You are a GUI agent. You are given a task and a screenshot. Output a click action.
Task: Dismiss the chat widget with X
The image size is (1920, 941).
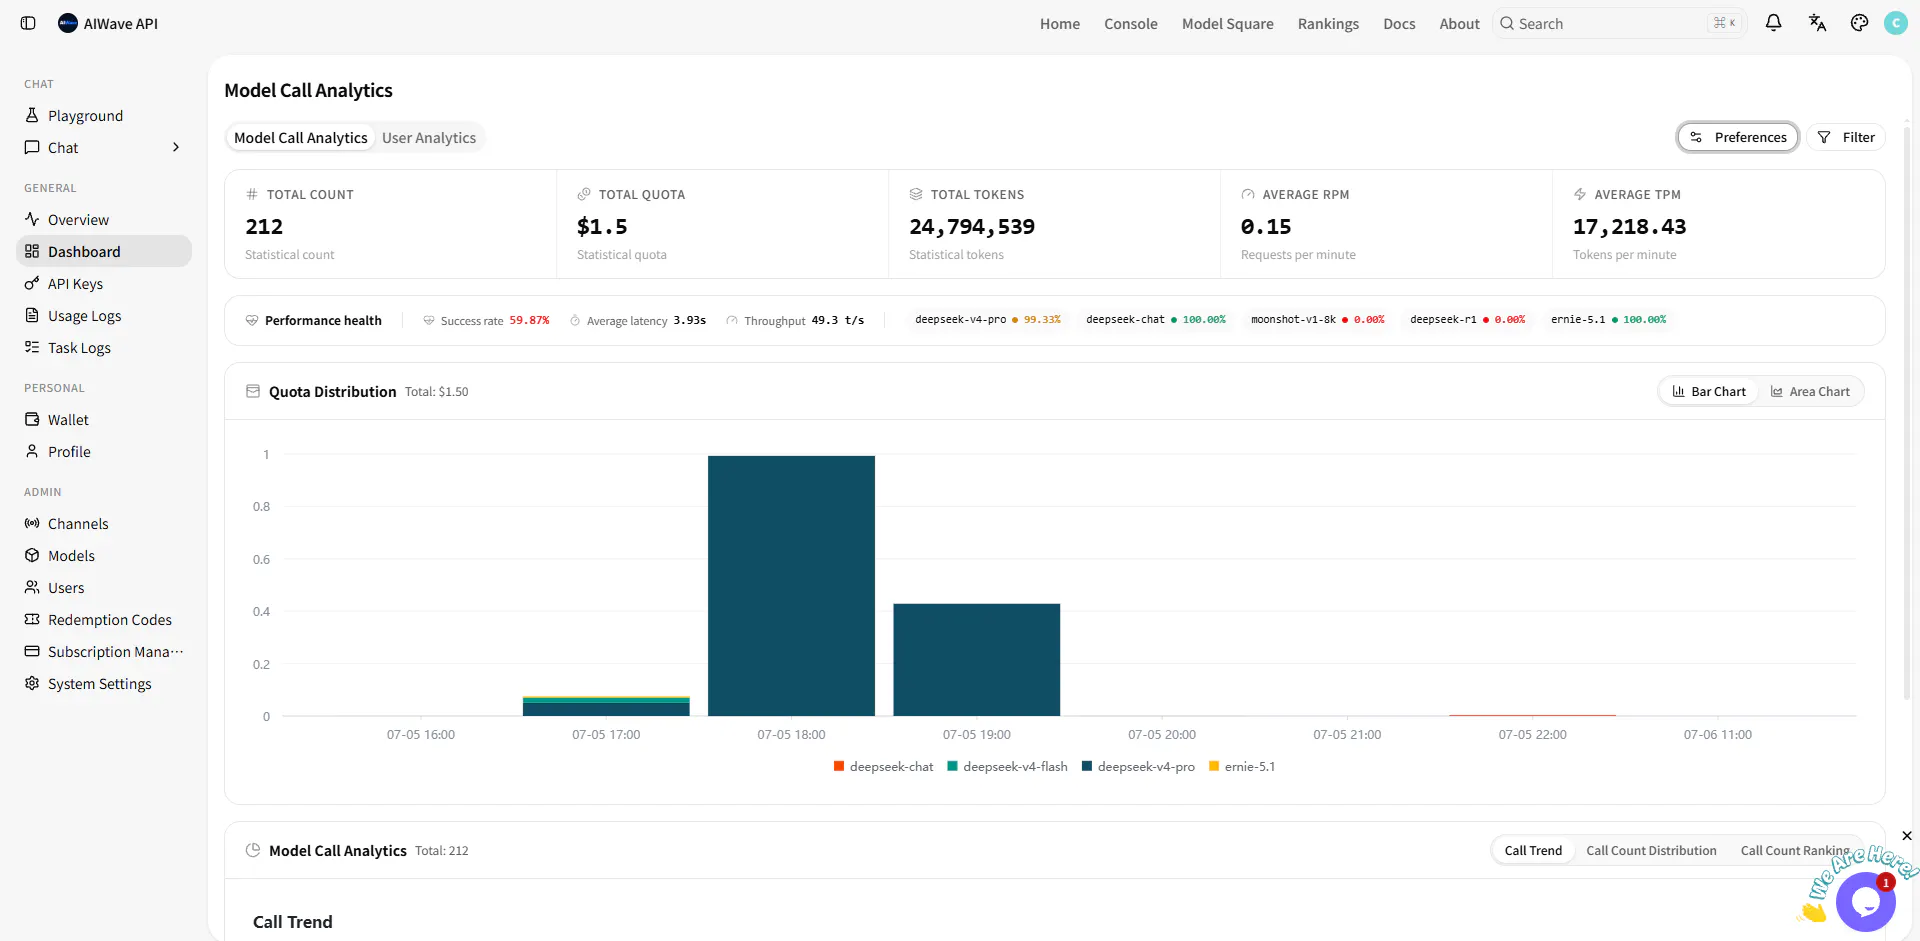(x=1907, y=836)
